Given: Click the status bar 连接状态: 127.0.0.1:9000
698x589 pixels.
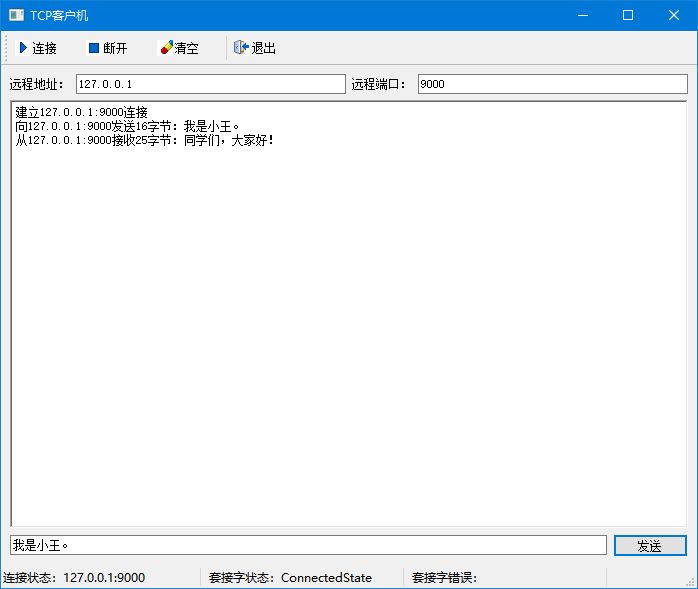Looking at the screenshot, I should (x=74, y=577).
